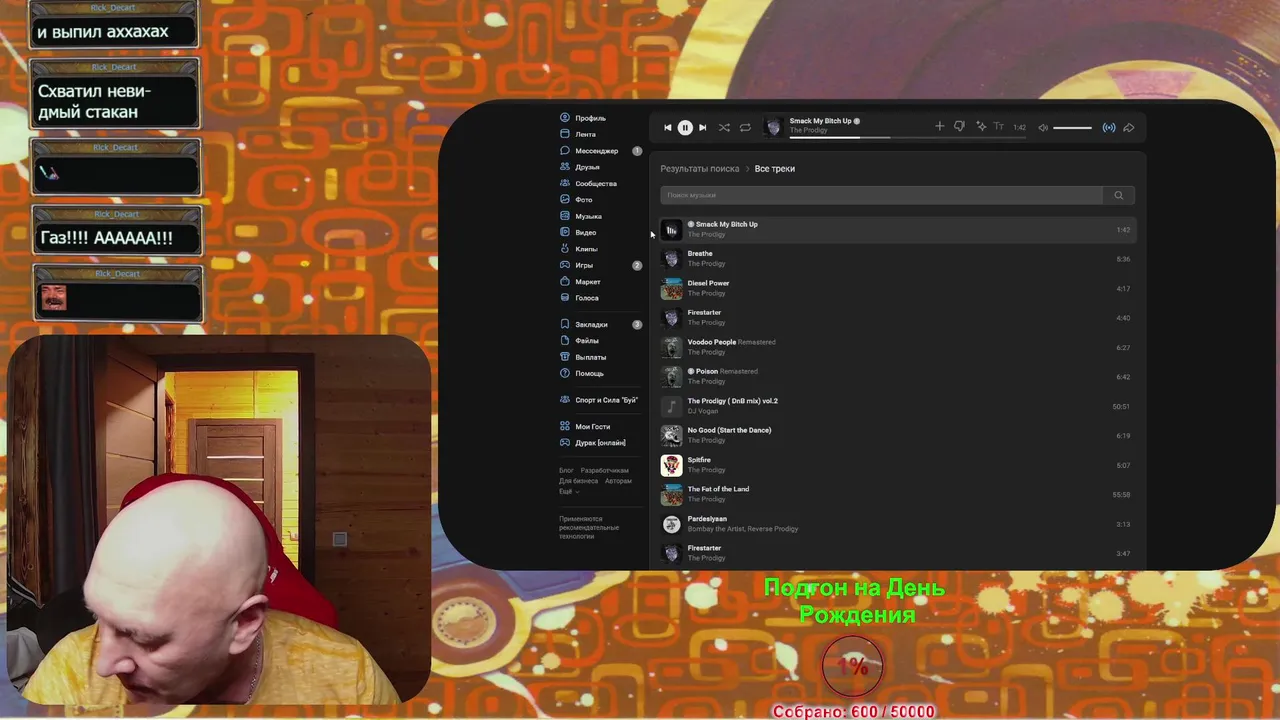Open Лента news feed
The height and width of the screenshot is (720, 1280).
[x=585, y=134]
